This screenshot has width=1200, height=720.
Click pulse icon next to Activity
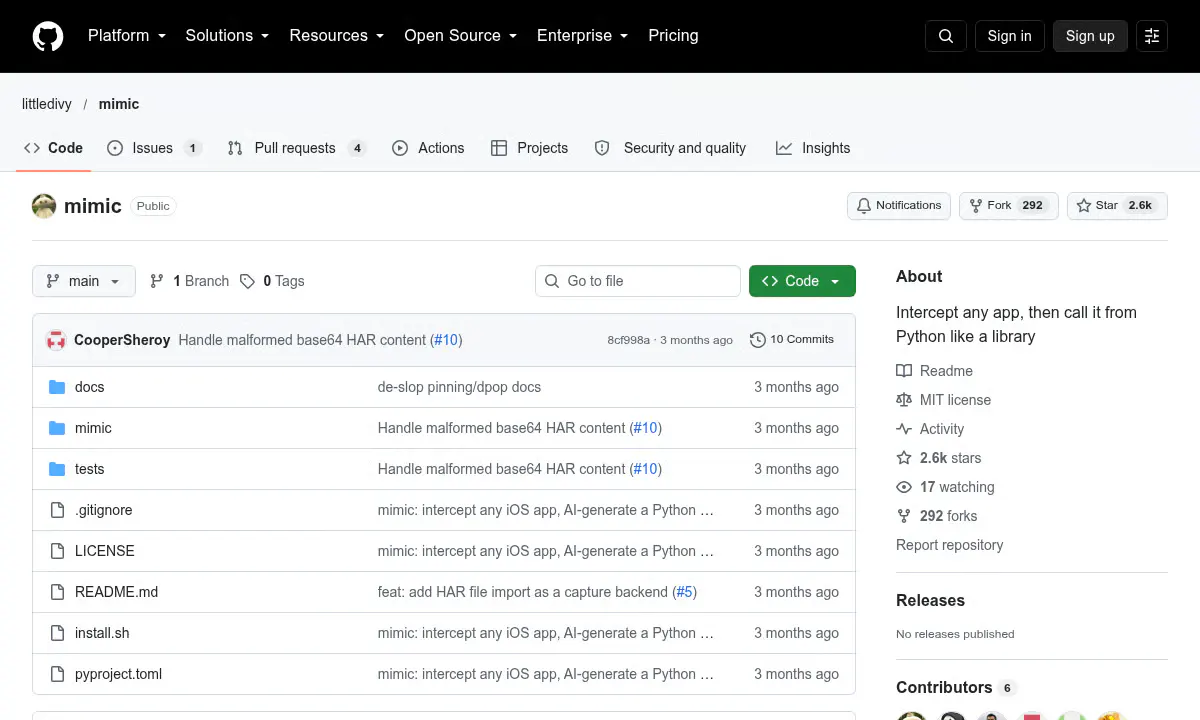coord(904,429)
